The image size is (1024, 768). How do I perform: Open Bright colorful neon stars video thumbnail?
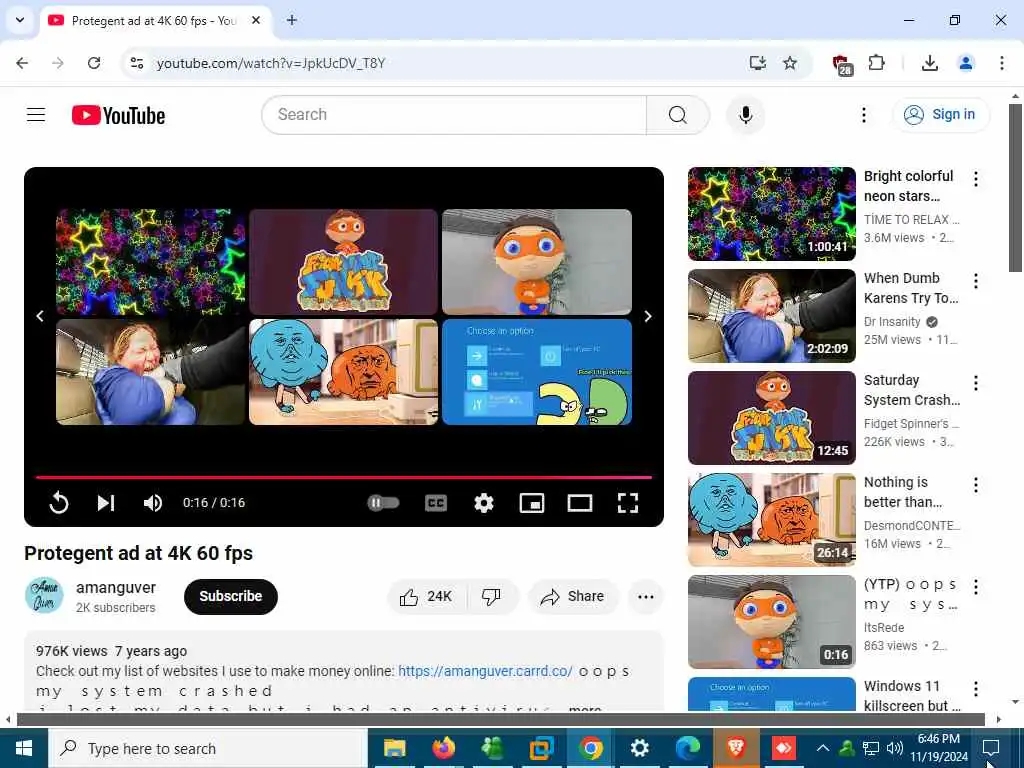tap(771, 214)
